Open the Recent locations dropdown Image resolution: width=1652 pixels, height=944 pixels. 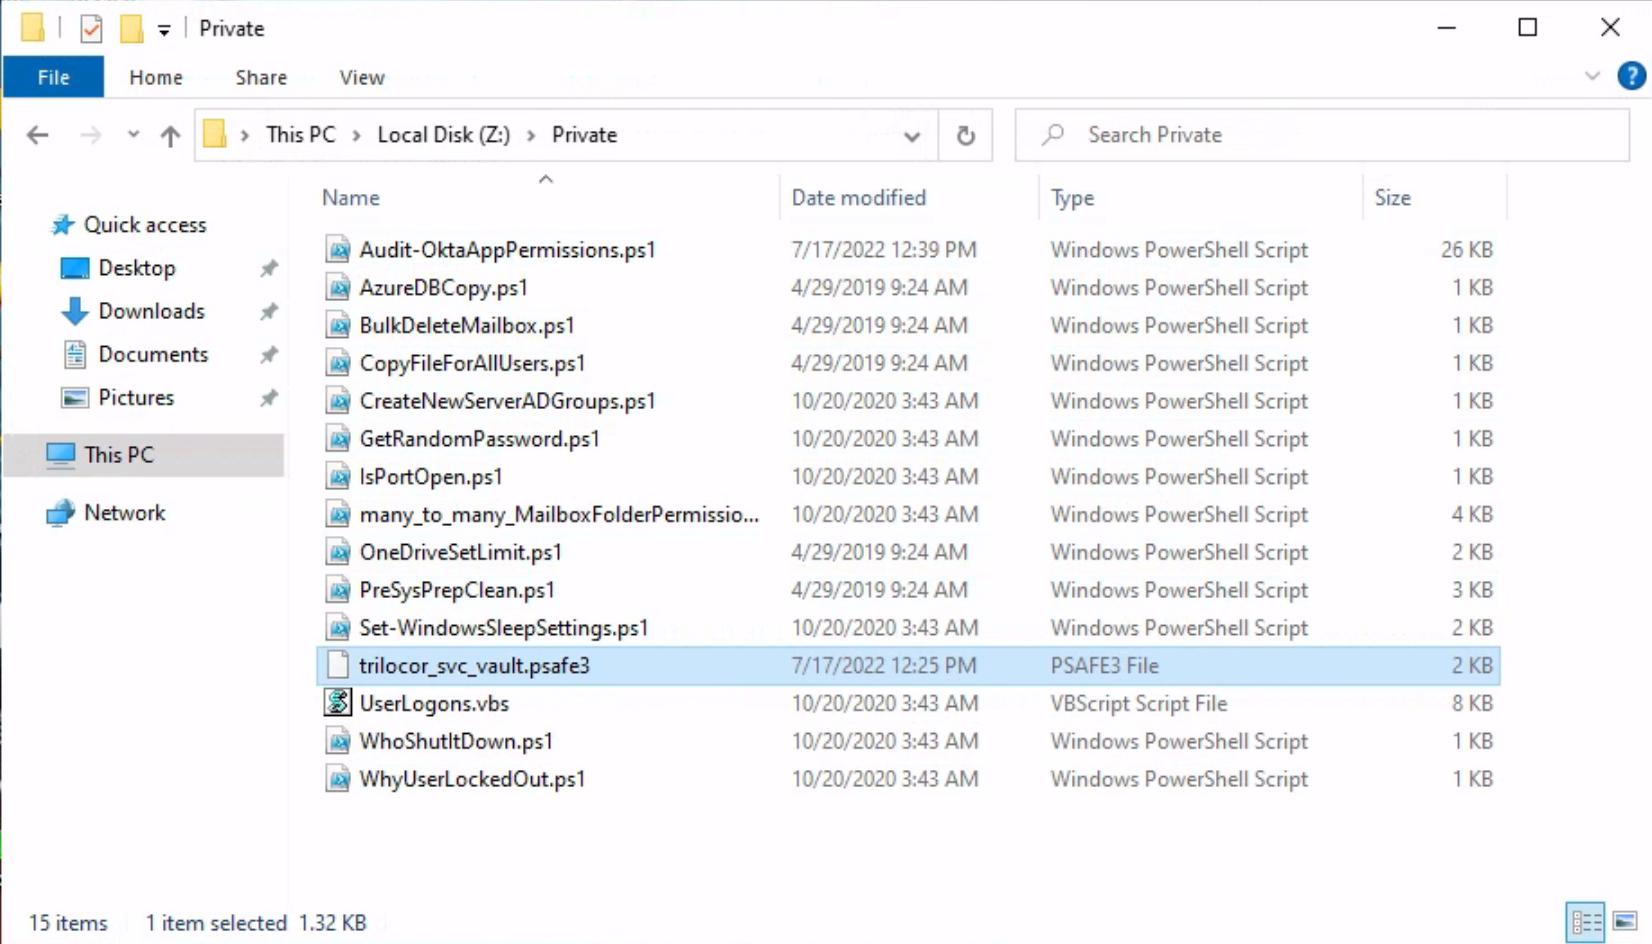pyautogui.click(x=133, y=134)
